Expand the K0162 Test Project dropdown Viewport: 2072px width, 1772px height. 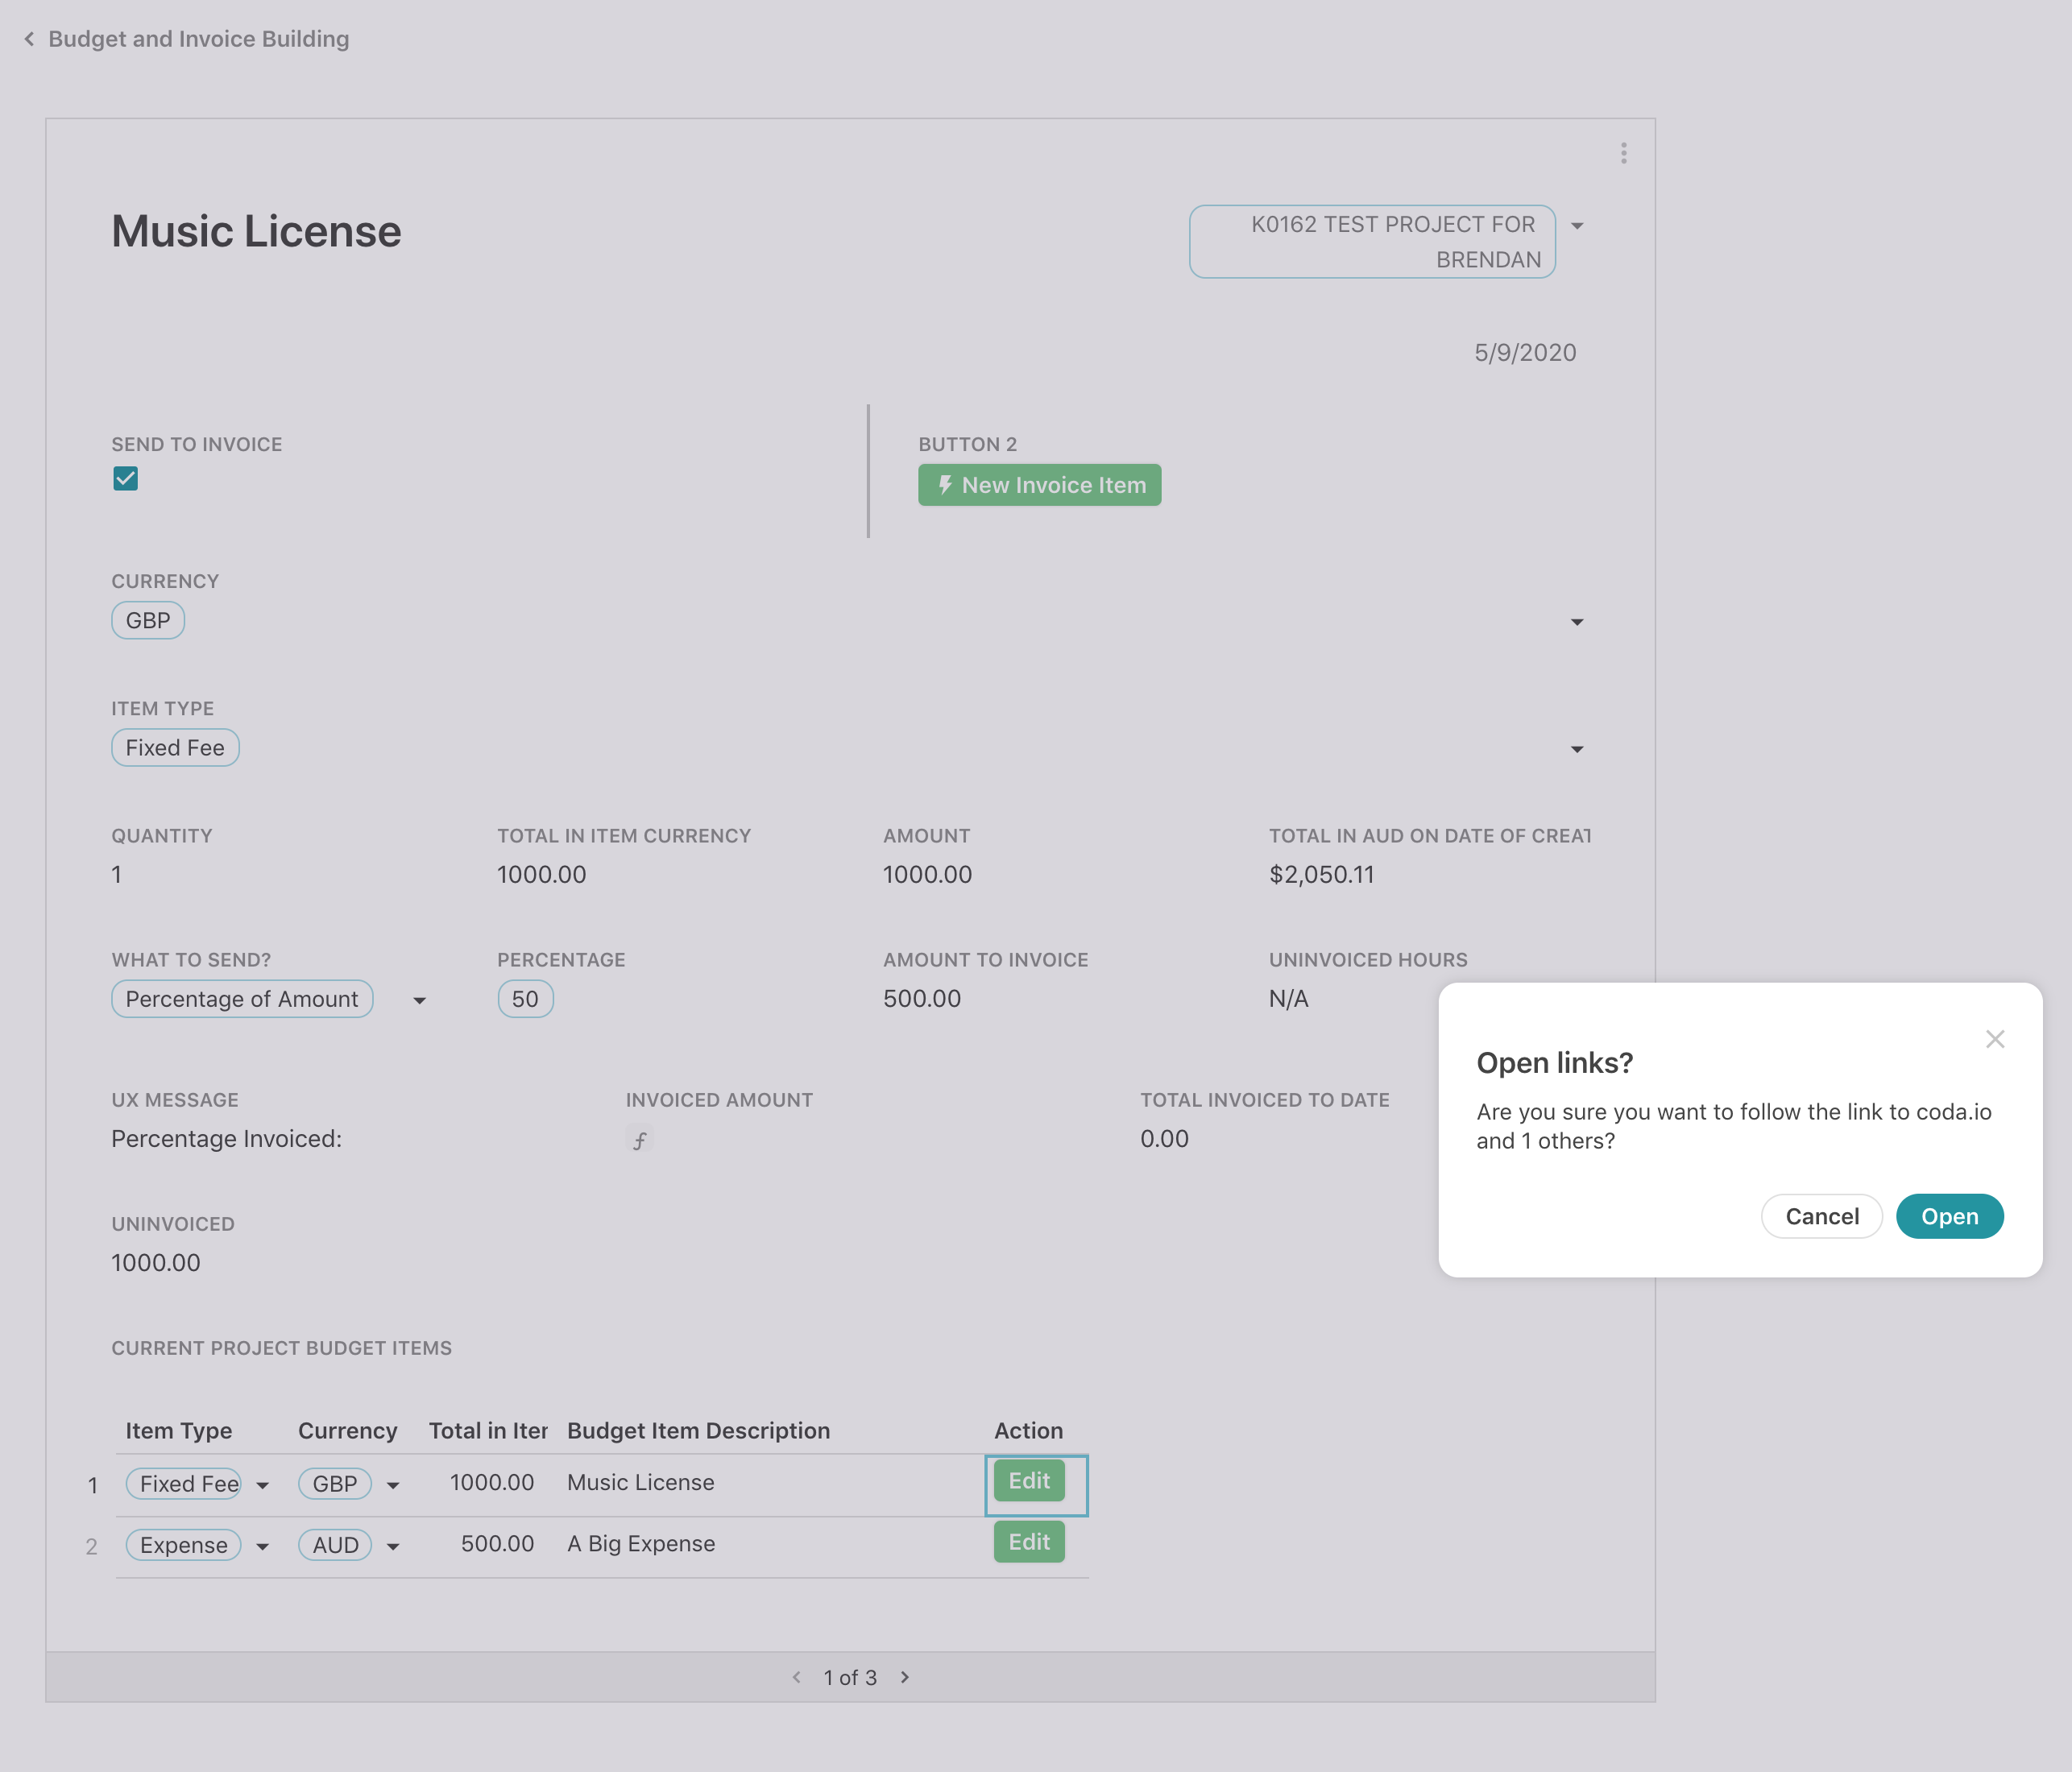[x=1577, y=226]
